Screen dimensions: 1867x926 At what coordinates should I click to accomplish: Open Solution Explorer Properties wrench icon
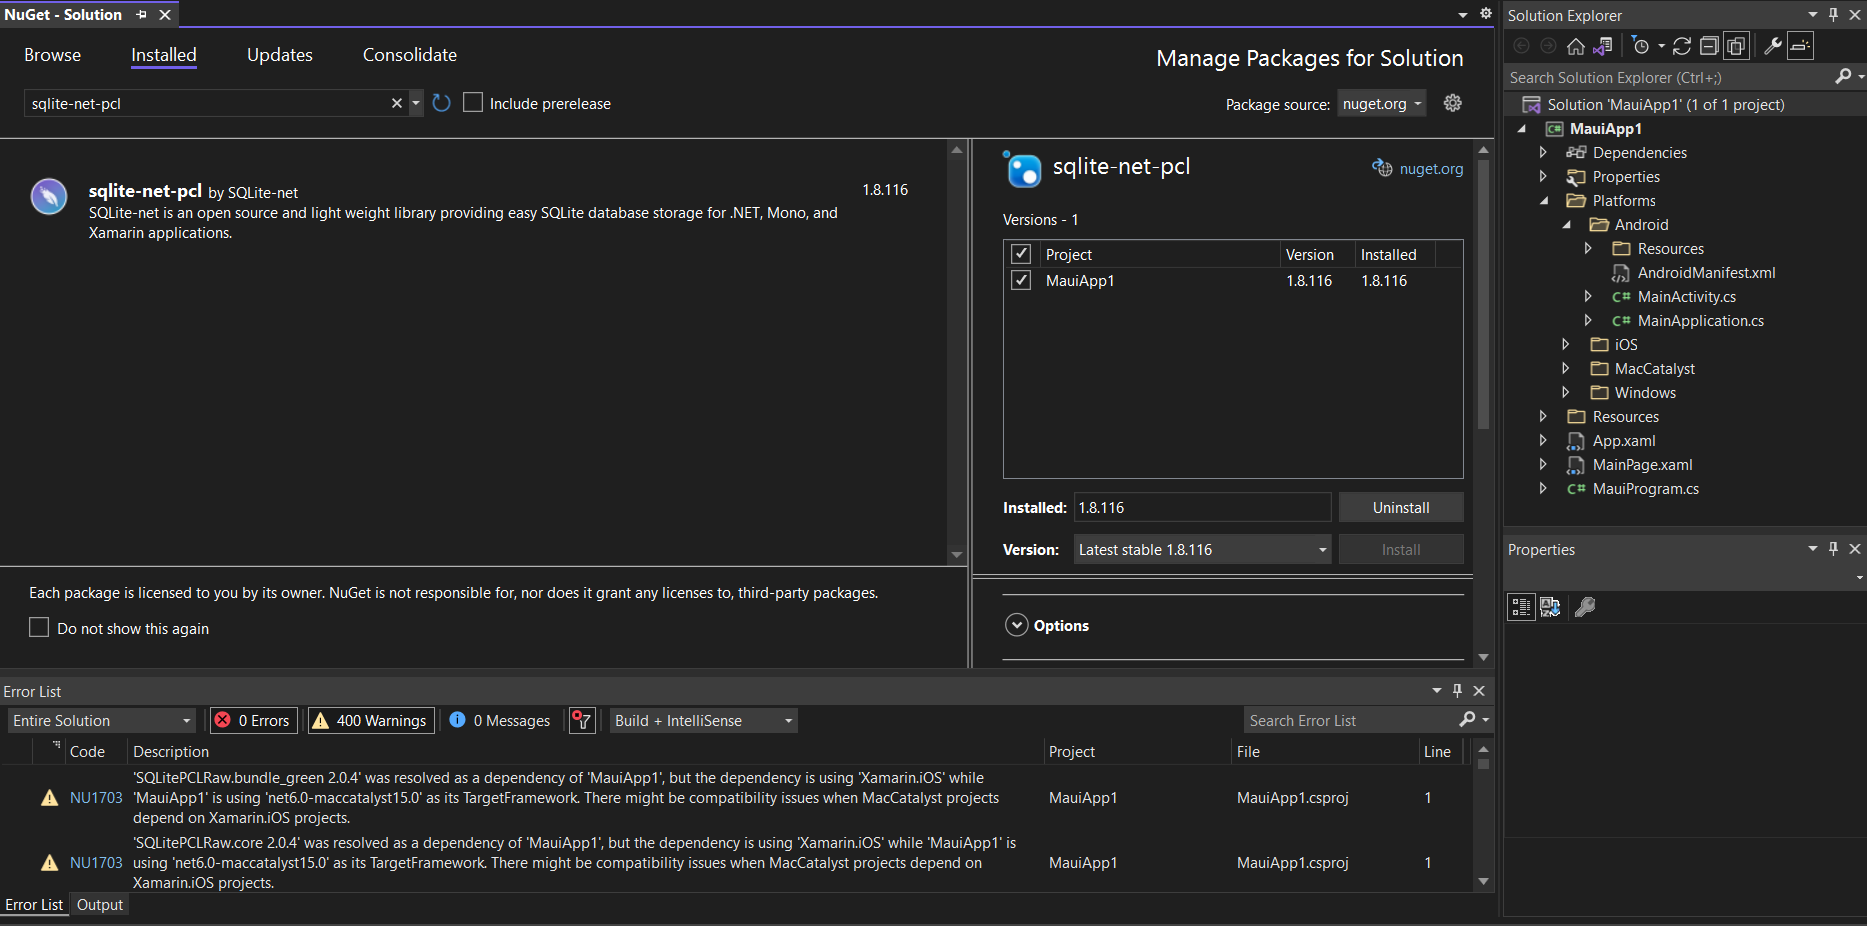(1773, 46)
